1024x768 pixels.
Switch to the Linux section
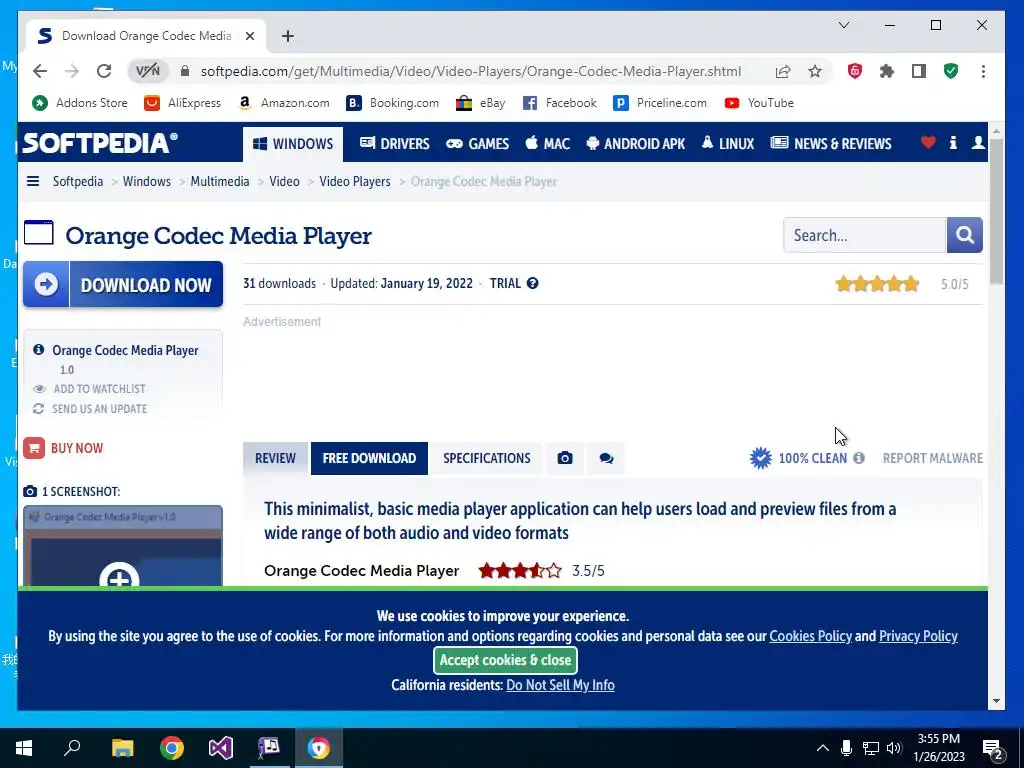pyautogui.click(x=728, y=144)
